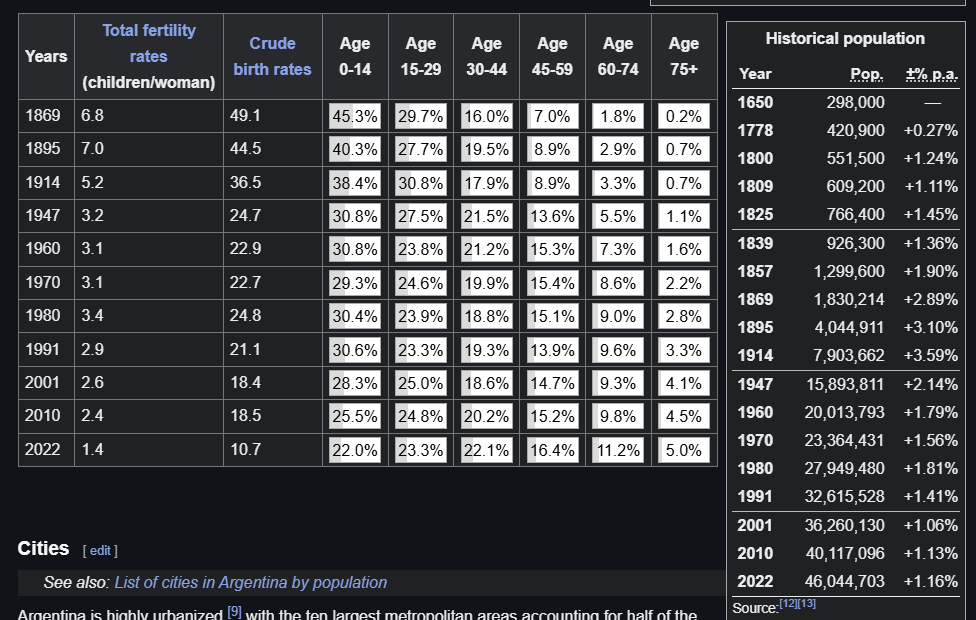Open the Crude birth rates link

pos(272,56)
